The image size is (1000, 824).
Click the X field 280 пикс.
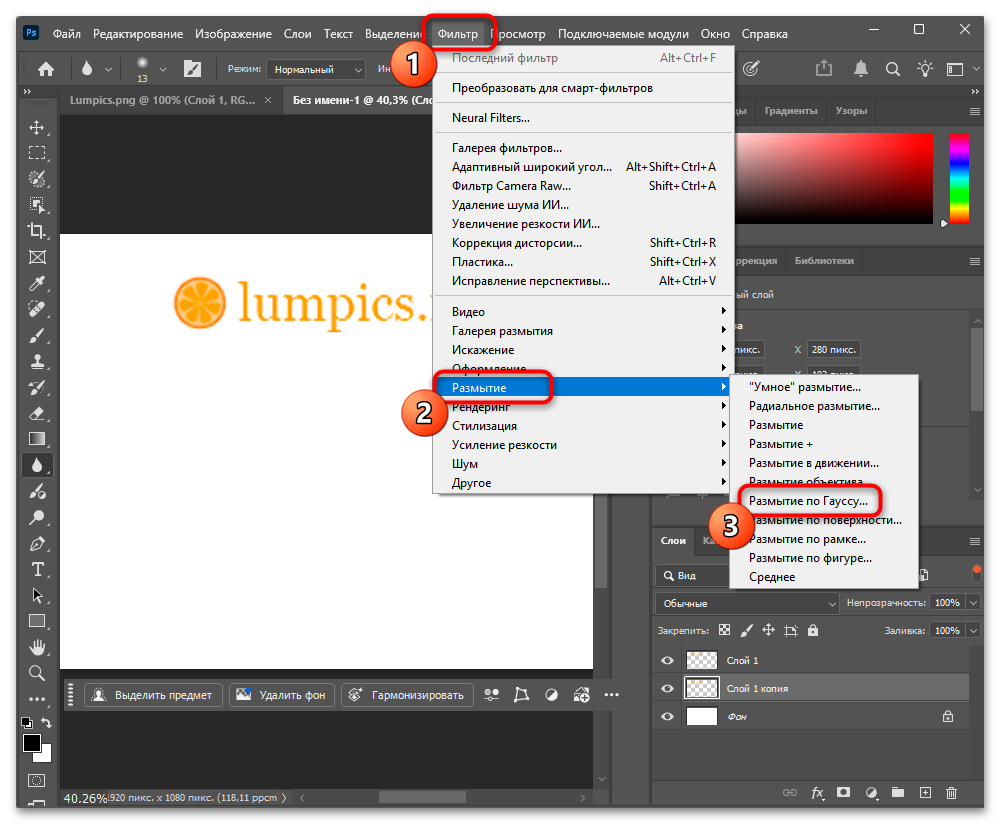pos(834,349)
